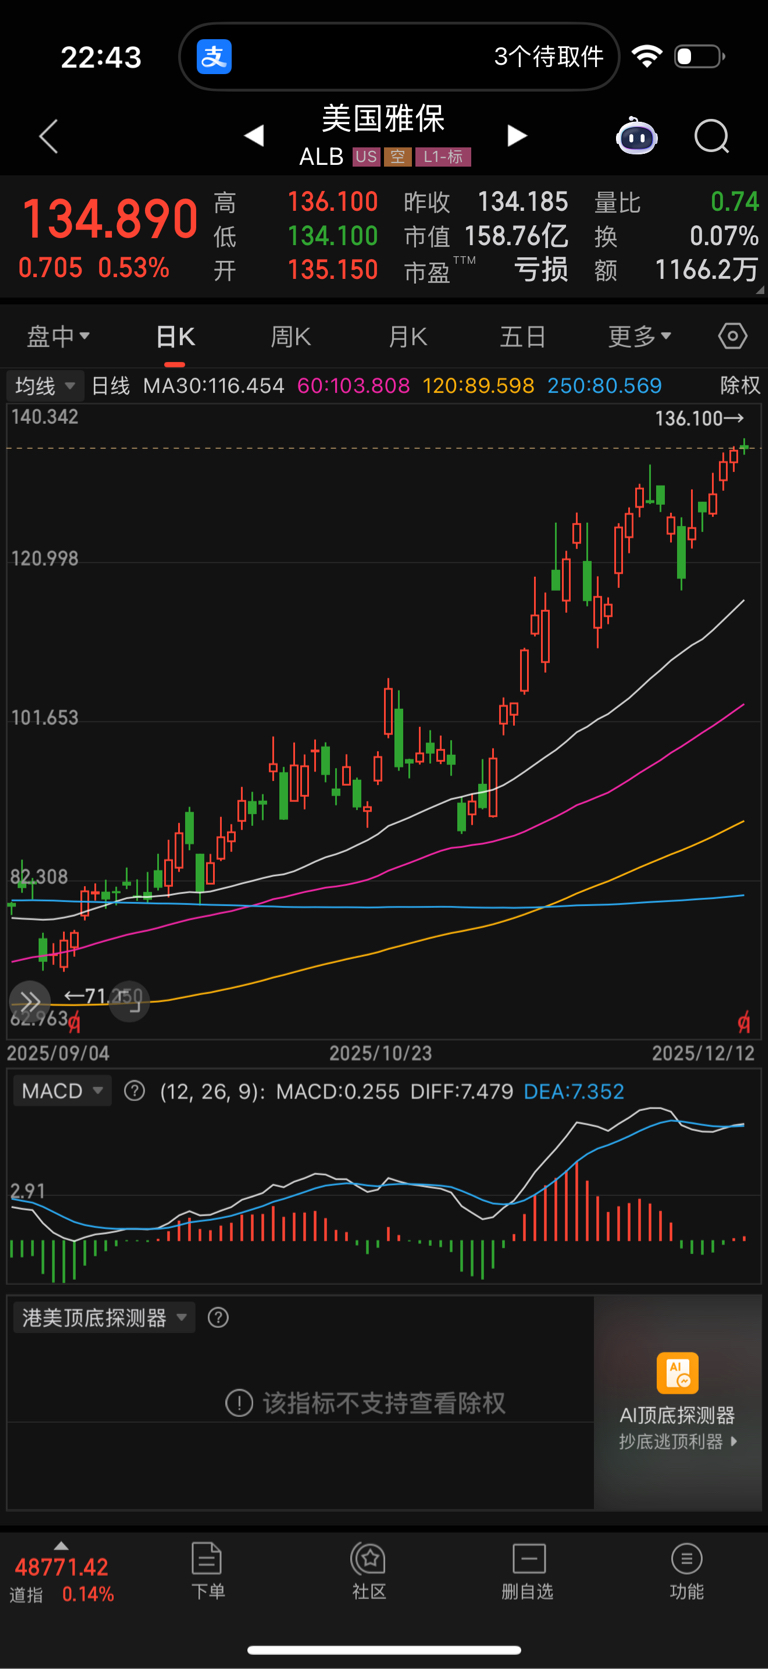The height and width of the screenshot is (1669, 768).
Task: Tap the 71.350 low price marker
Action: point(104,996)
